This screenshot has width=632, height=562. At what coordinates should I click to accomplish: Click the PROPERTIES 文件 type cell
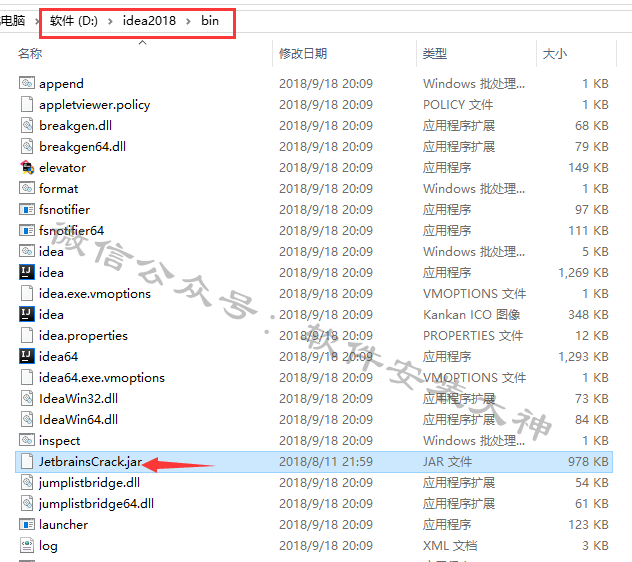(x=473, y=335)
